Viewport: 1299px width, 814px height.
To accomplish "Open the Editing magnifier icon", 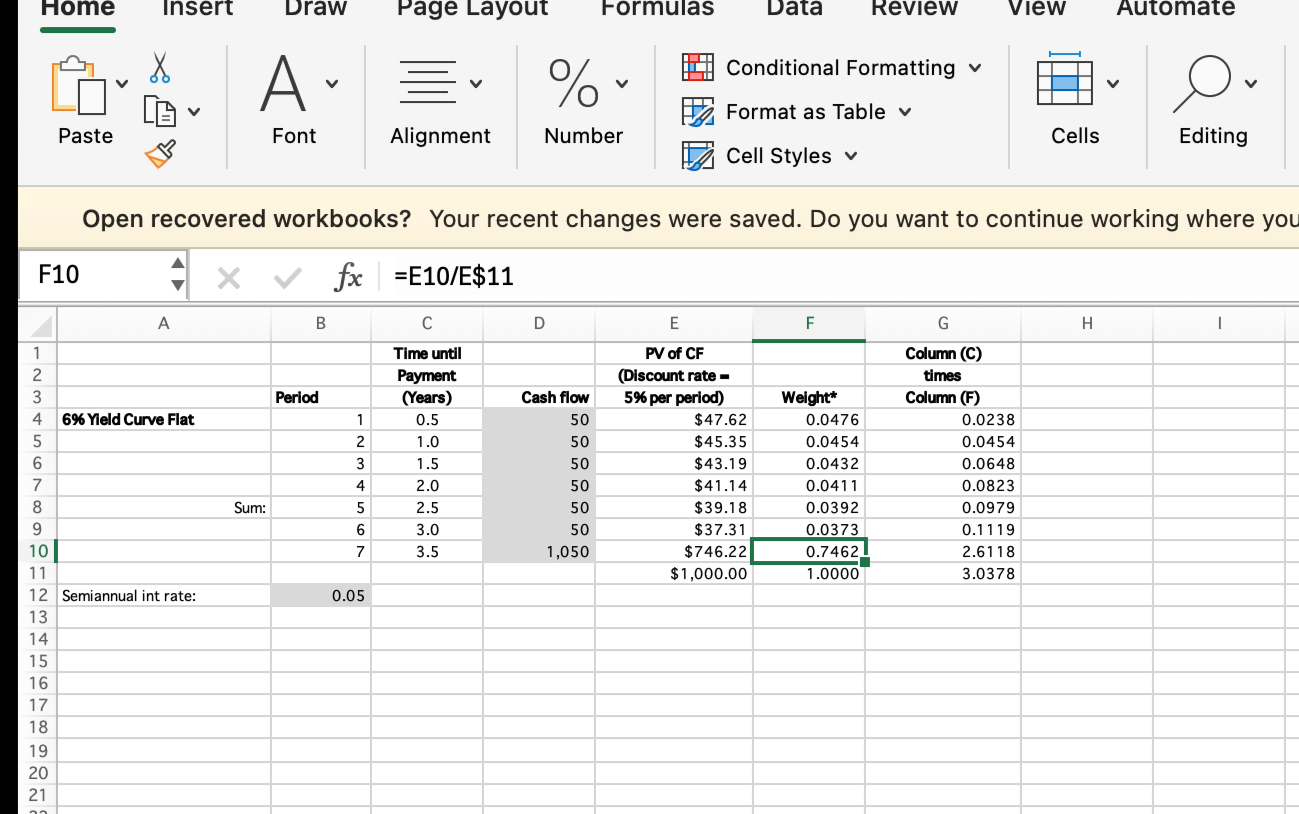I will (1202, 84).
